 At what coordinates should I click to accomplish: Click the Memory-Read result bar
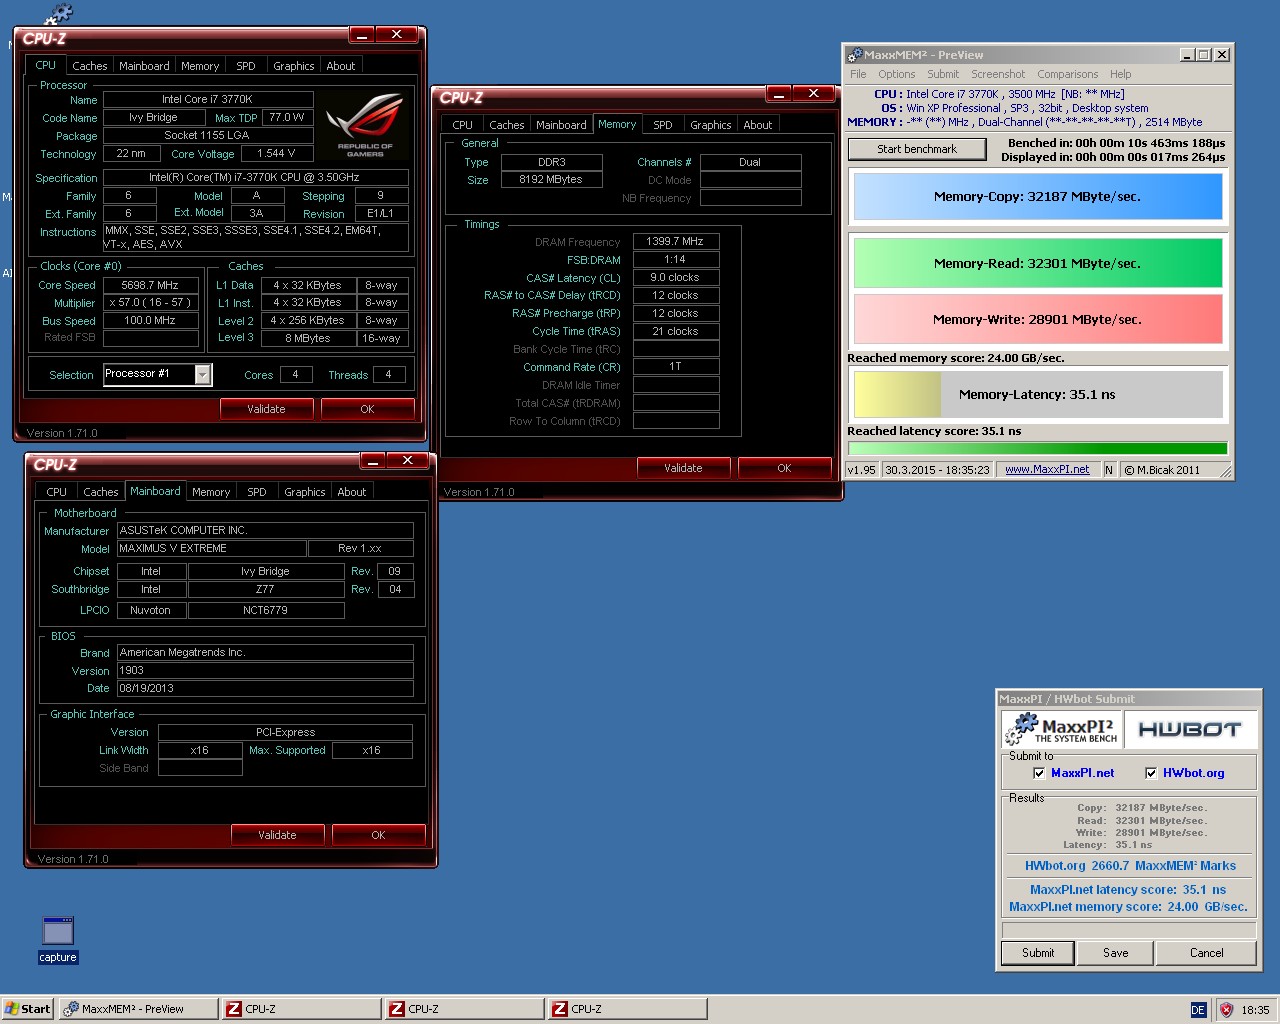[1037, 264]
